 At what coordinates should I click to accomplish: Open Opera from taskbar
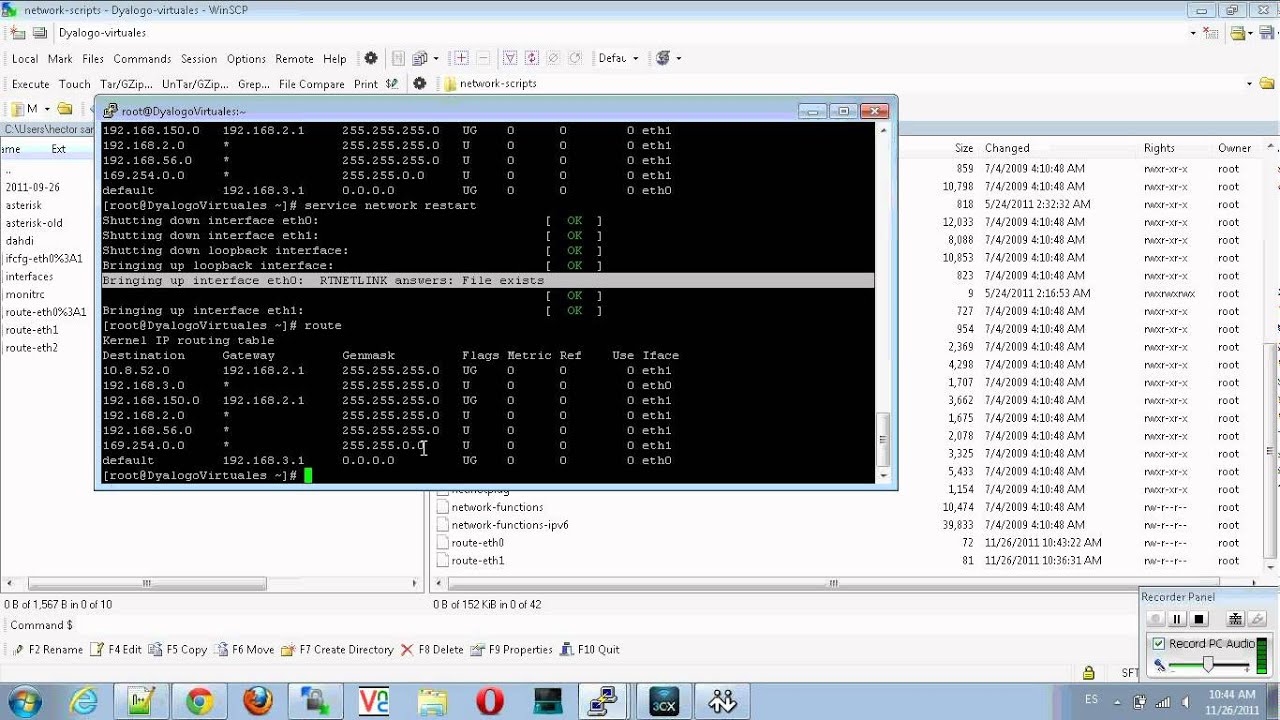[x=489, y=701]
